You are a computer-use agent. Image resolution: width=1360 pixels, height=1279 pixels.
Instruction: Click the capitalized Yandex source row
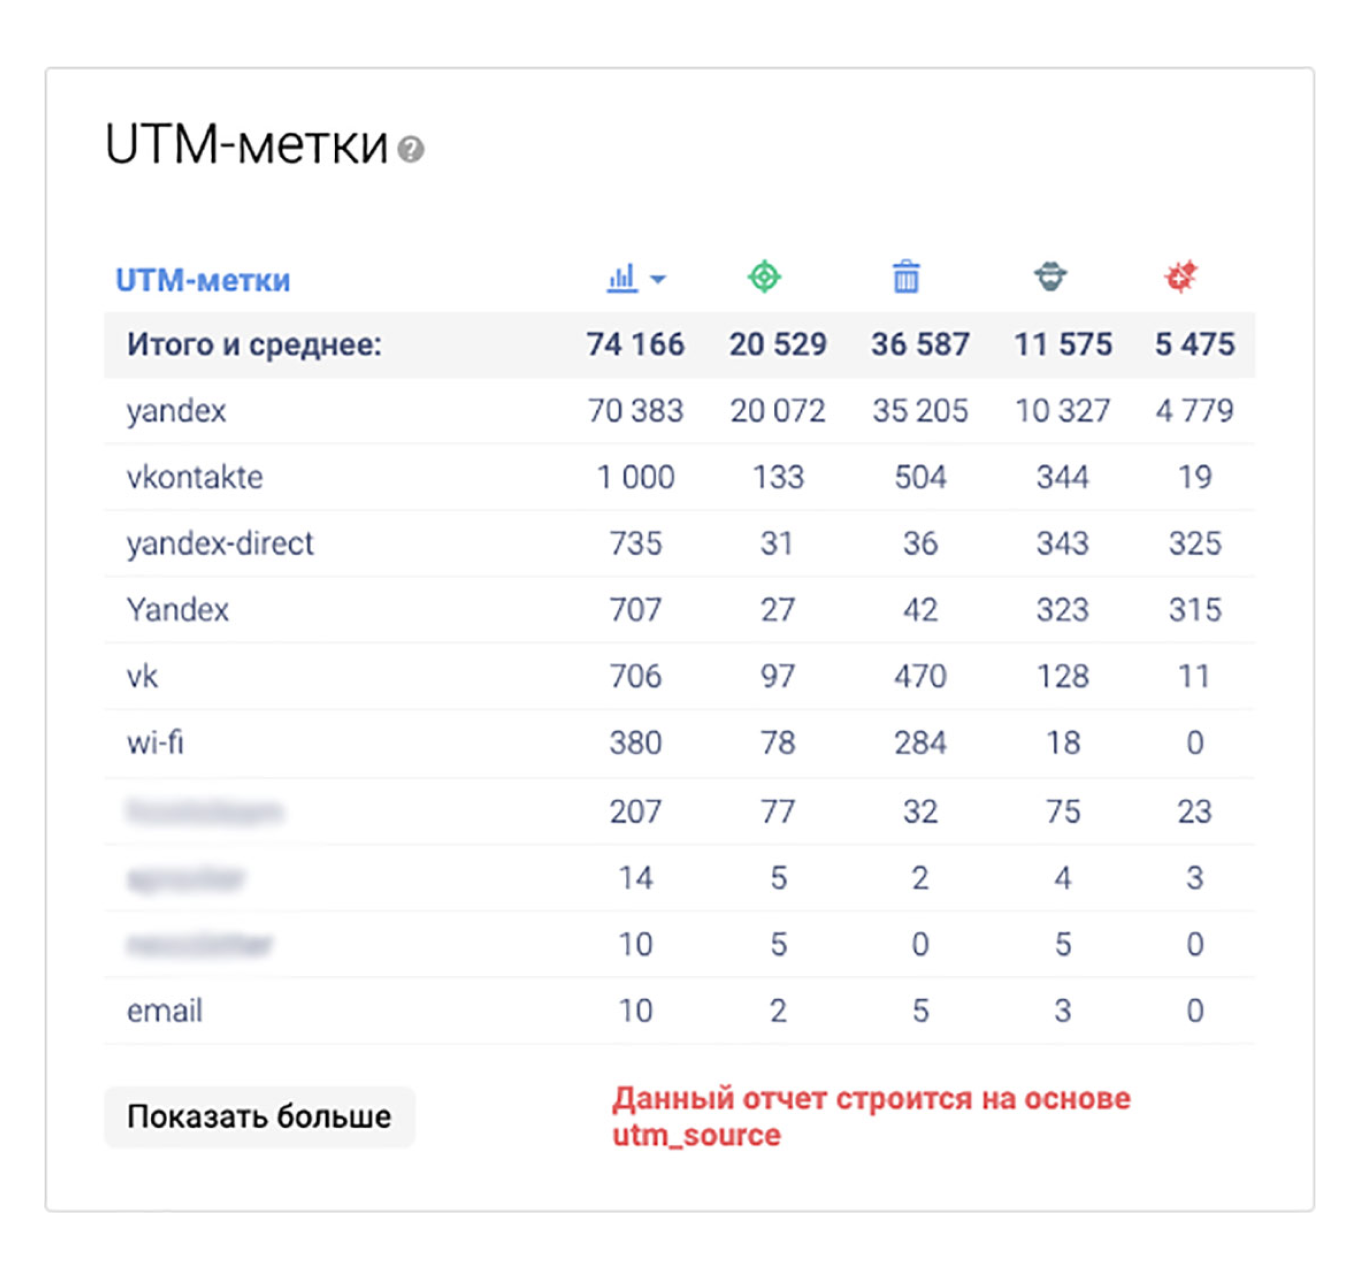(x=178, y=610)
